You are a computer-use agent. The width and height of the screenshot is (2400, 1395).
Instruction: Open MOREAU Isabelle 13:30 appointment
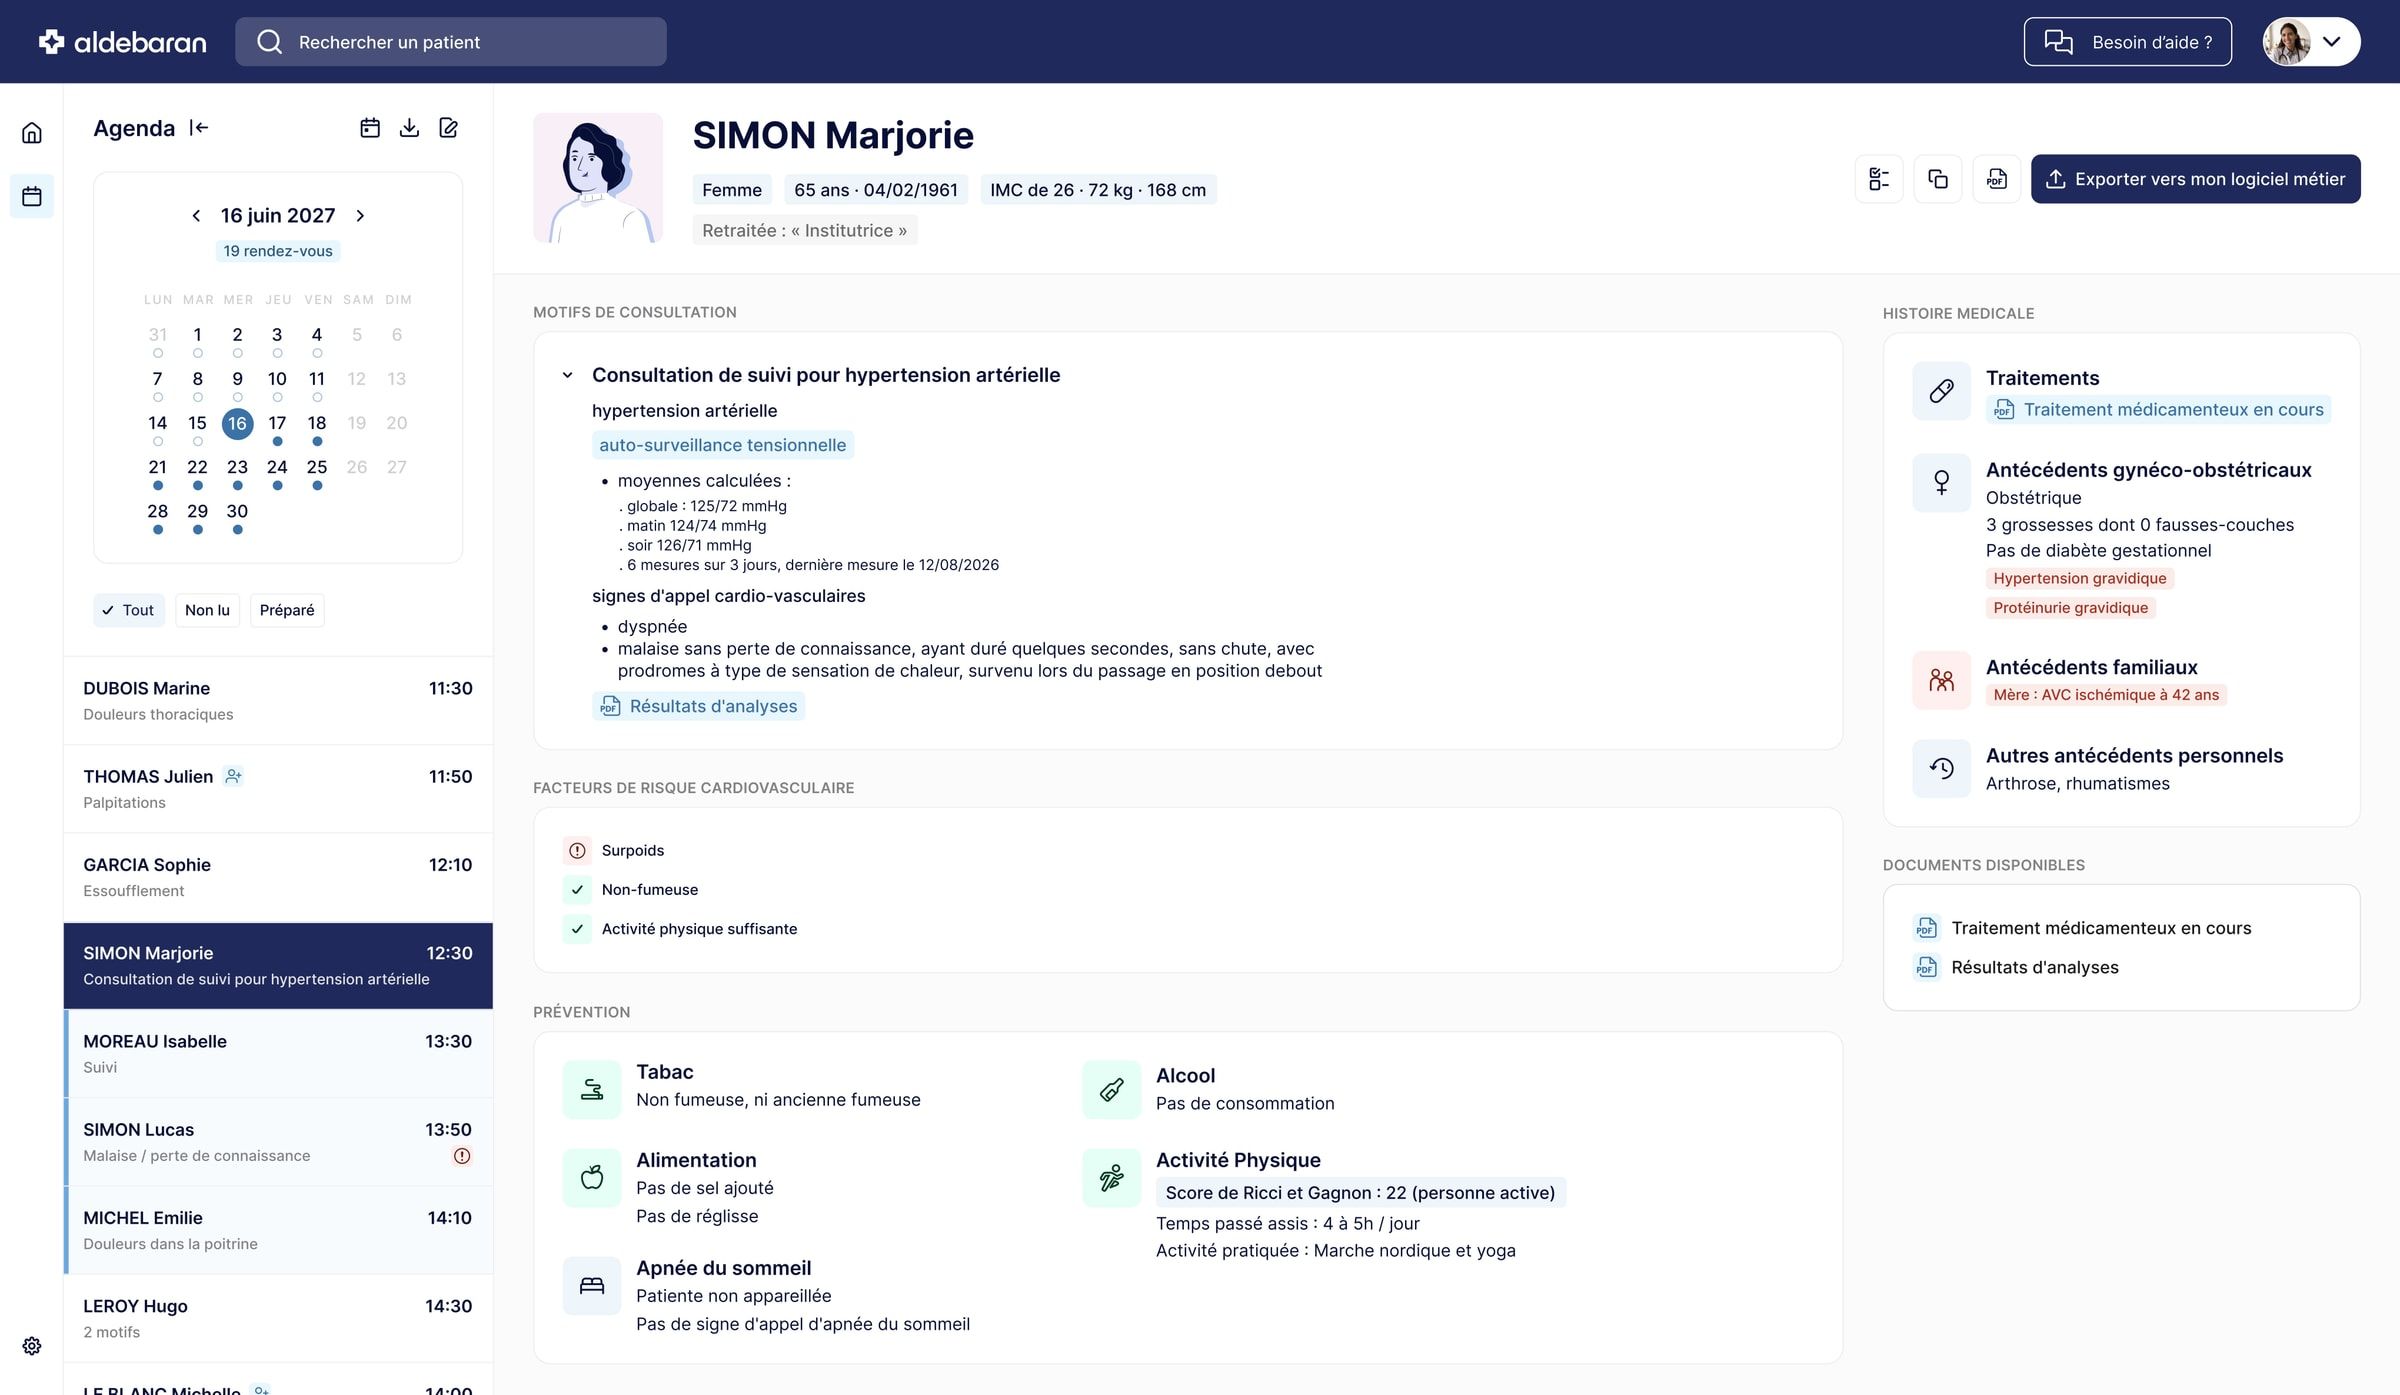click(x=278, y=1053)
